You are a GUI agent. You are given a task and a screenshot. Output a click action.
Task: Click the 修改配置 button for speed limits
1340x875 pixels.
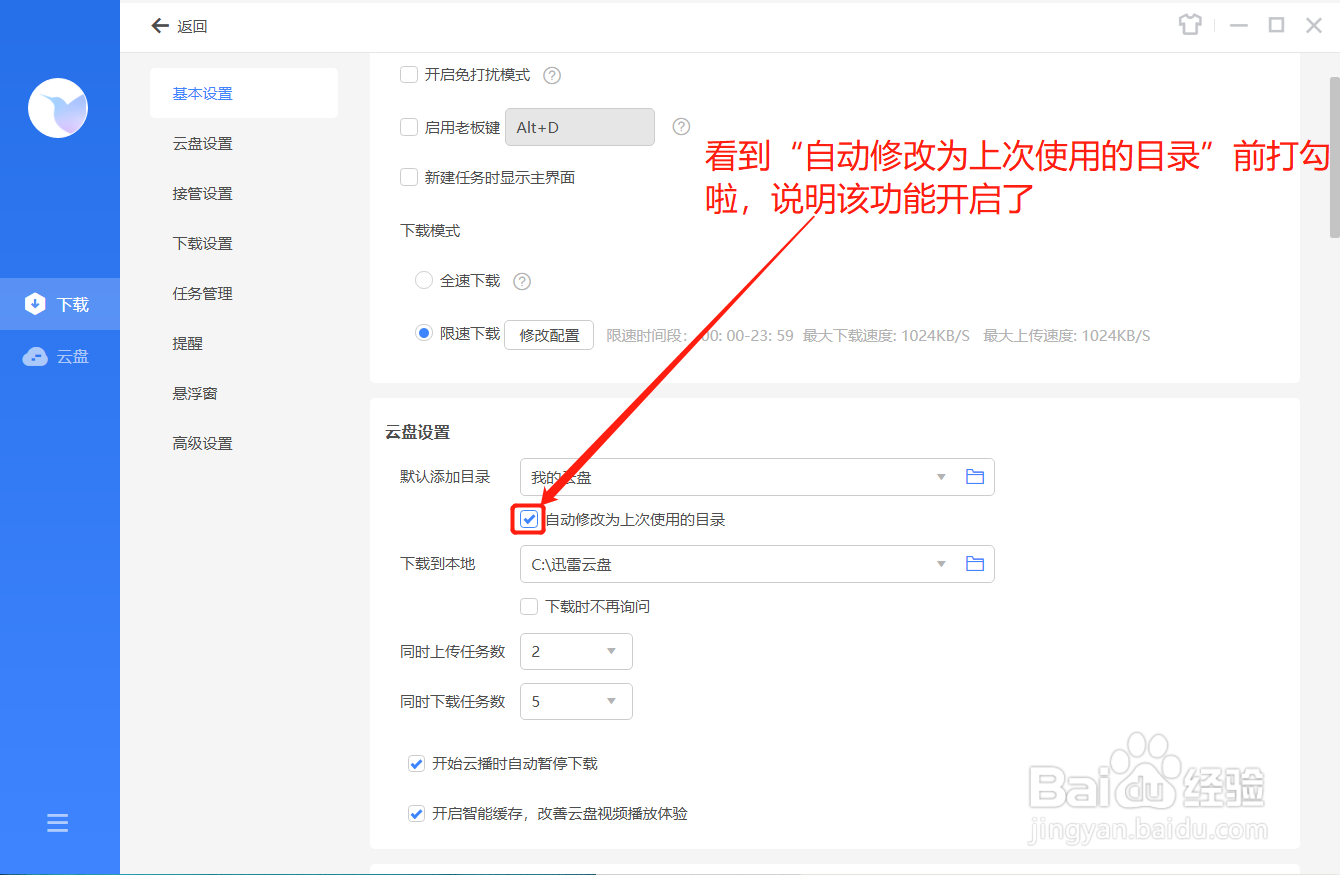coord(548,334)
